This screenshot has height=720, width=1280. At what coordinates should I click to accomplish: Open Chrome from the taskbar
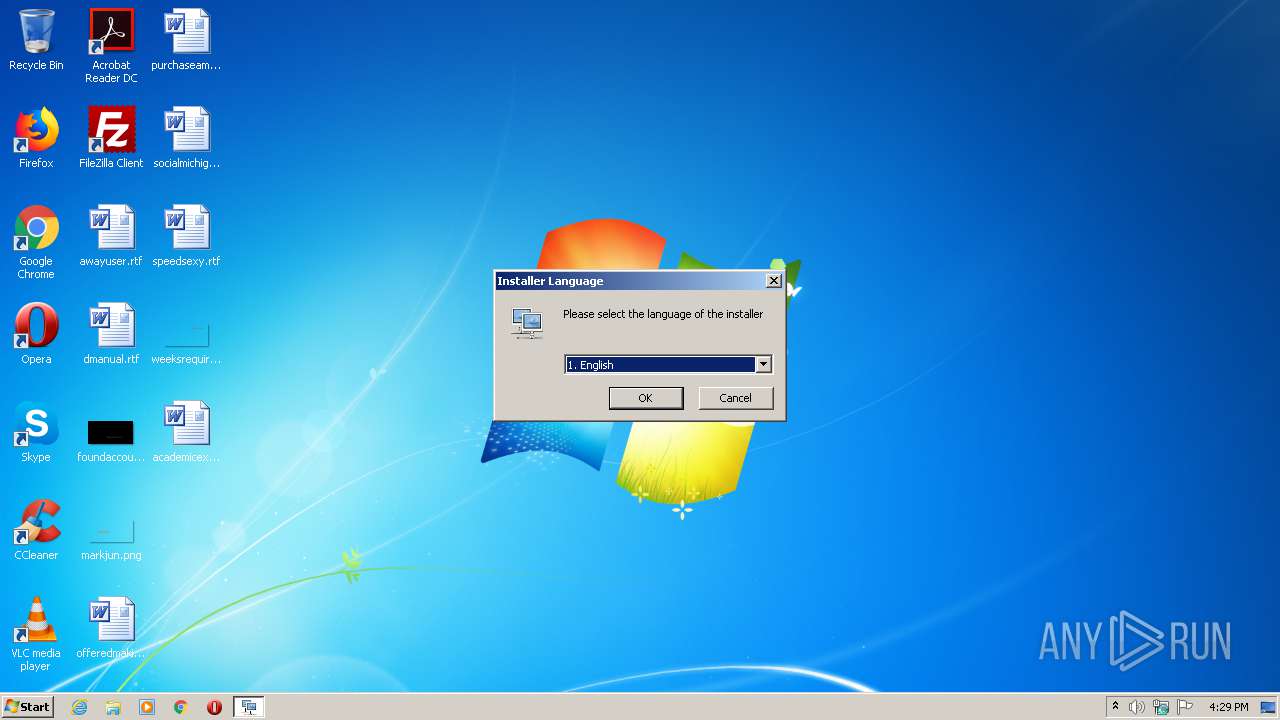tap(181, 707)
